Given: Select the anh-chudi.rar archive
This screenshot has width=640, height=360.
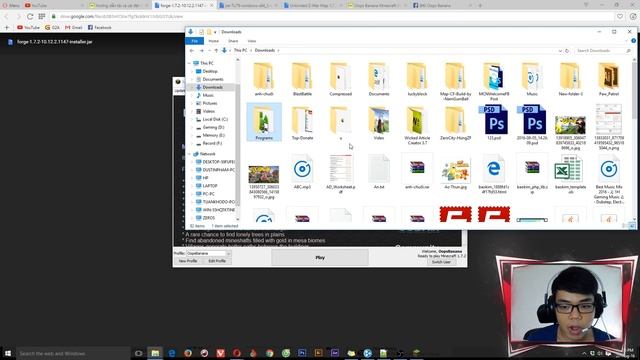Looking at the screenshot, I should click(x=417, y=171).
